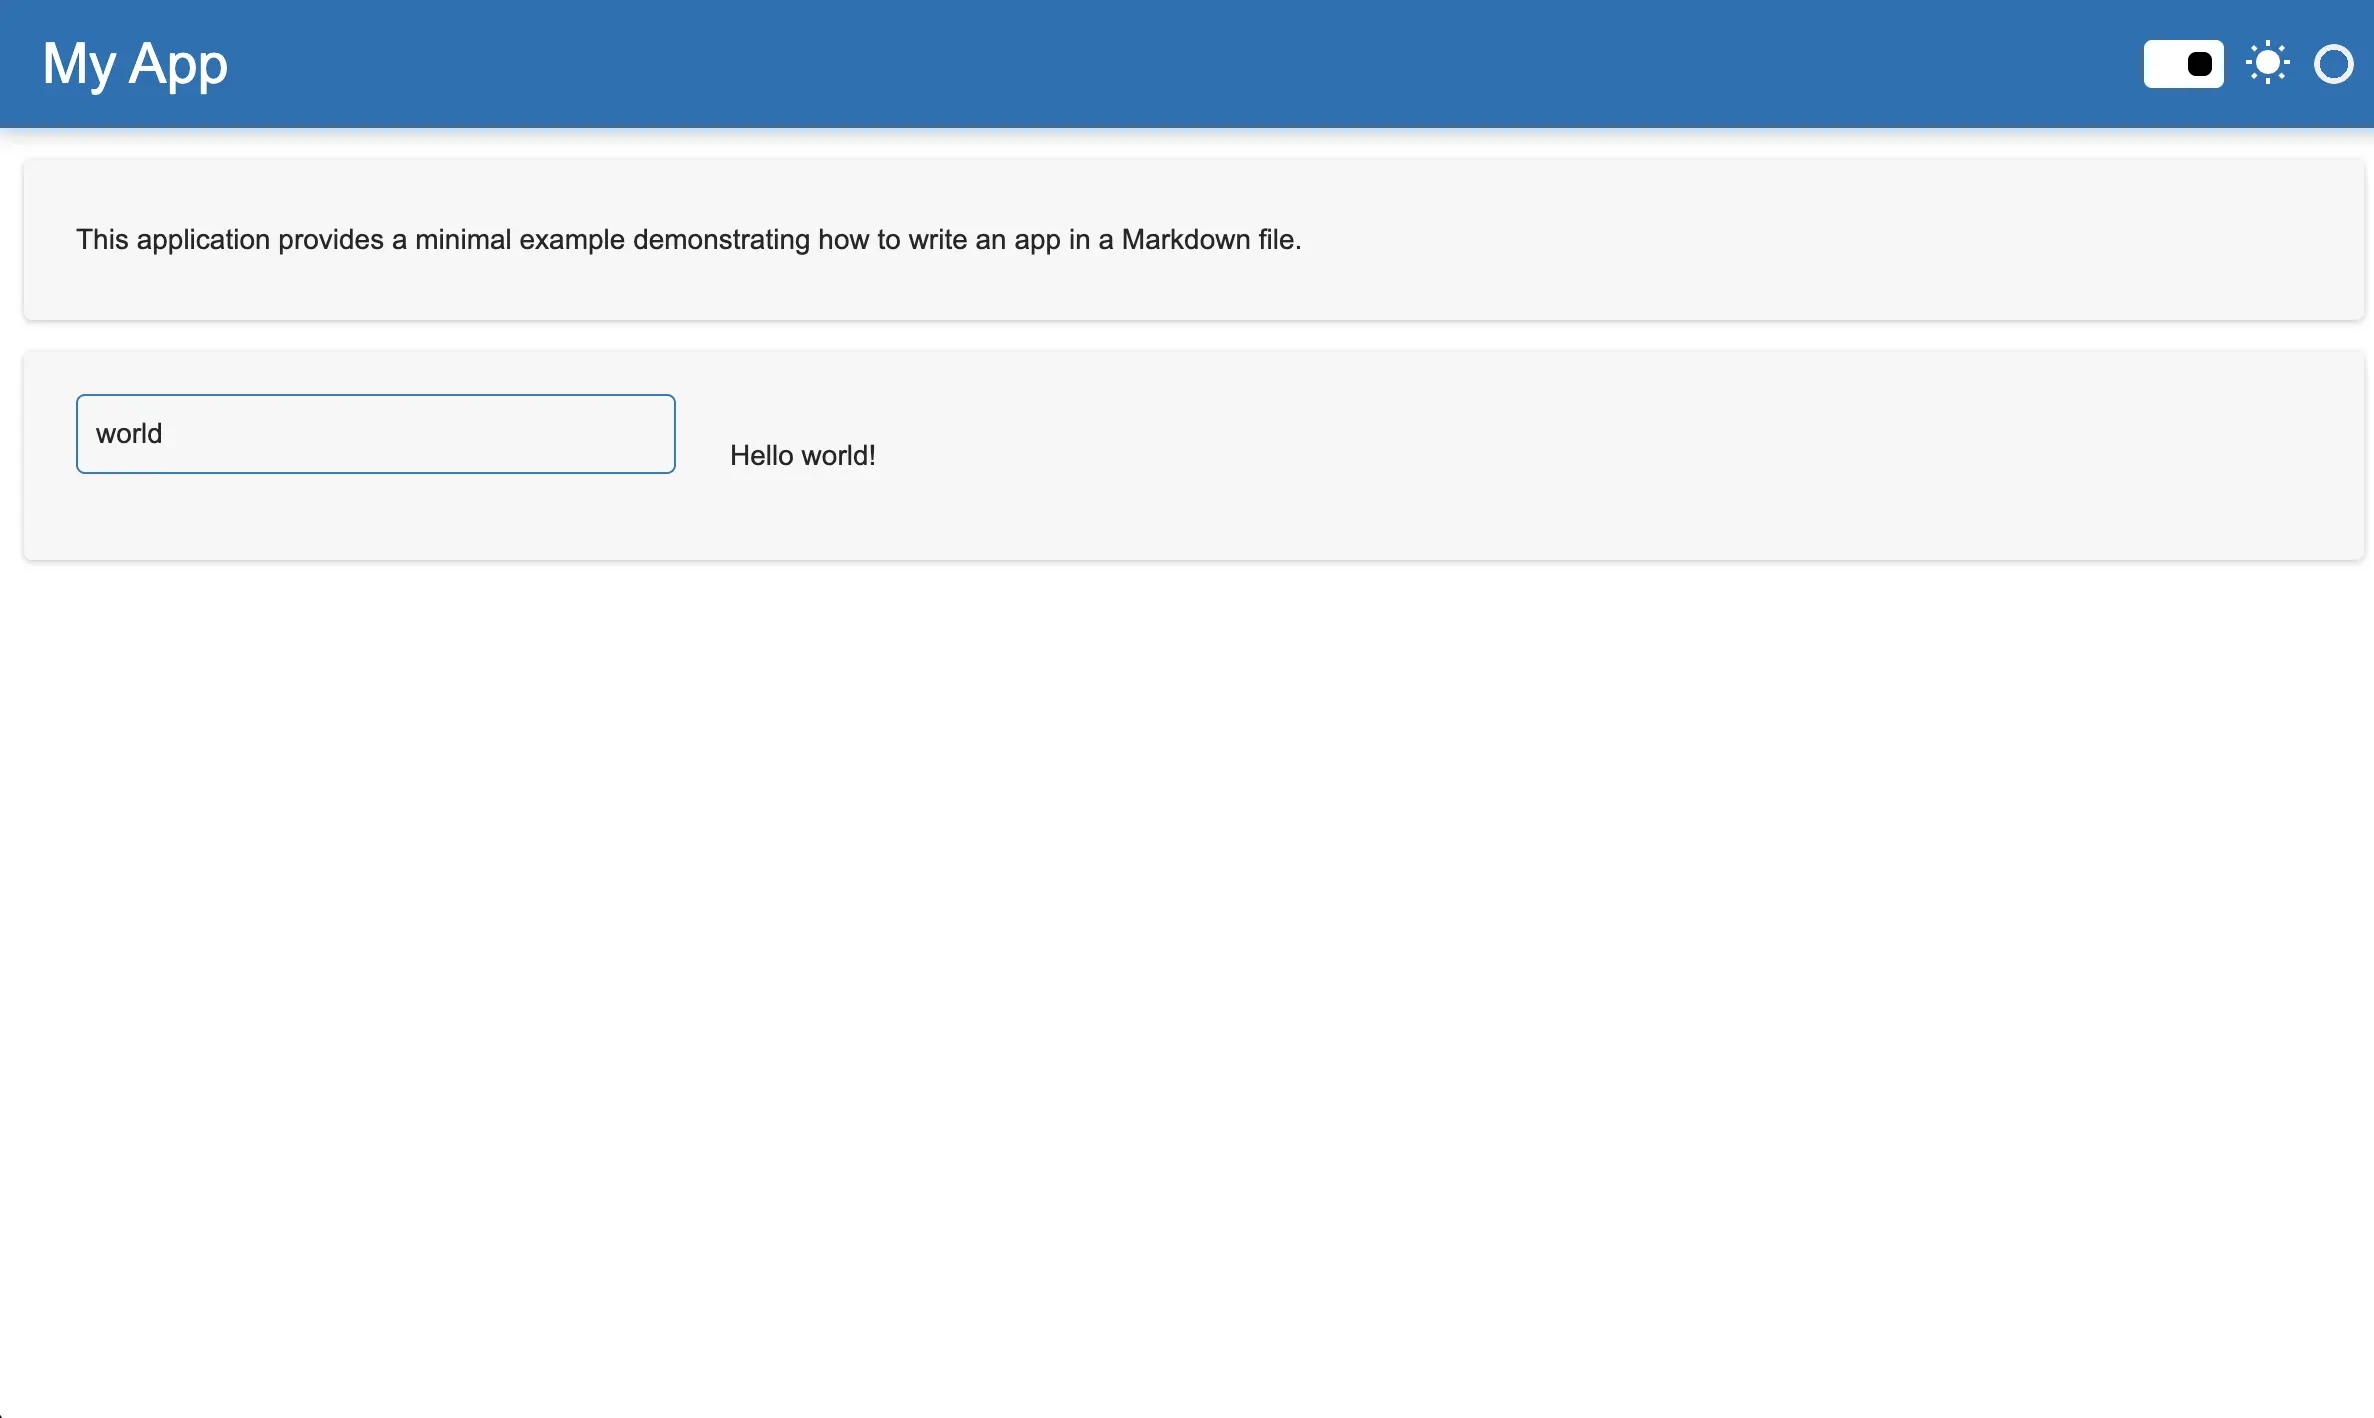Click the circular busy indicator icon
2374x1418 pixels.
pos(2333,64)
